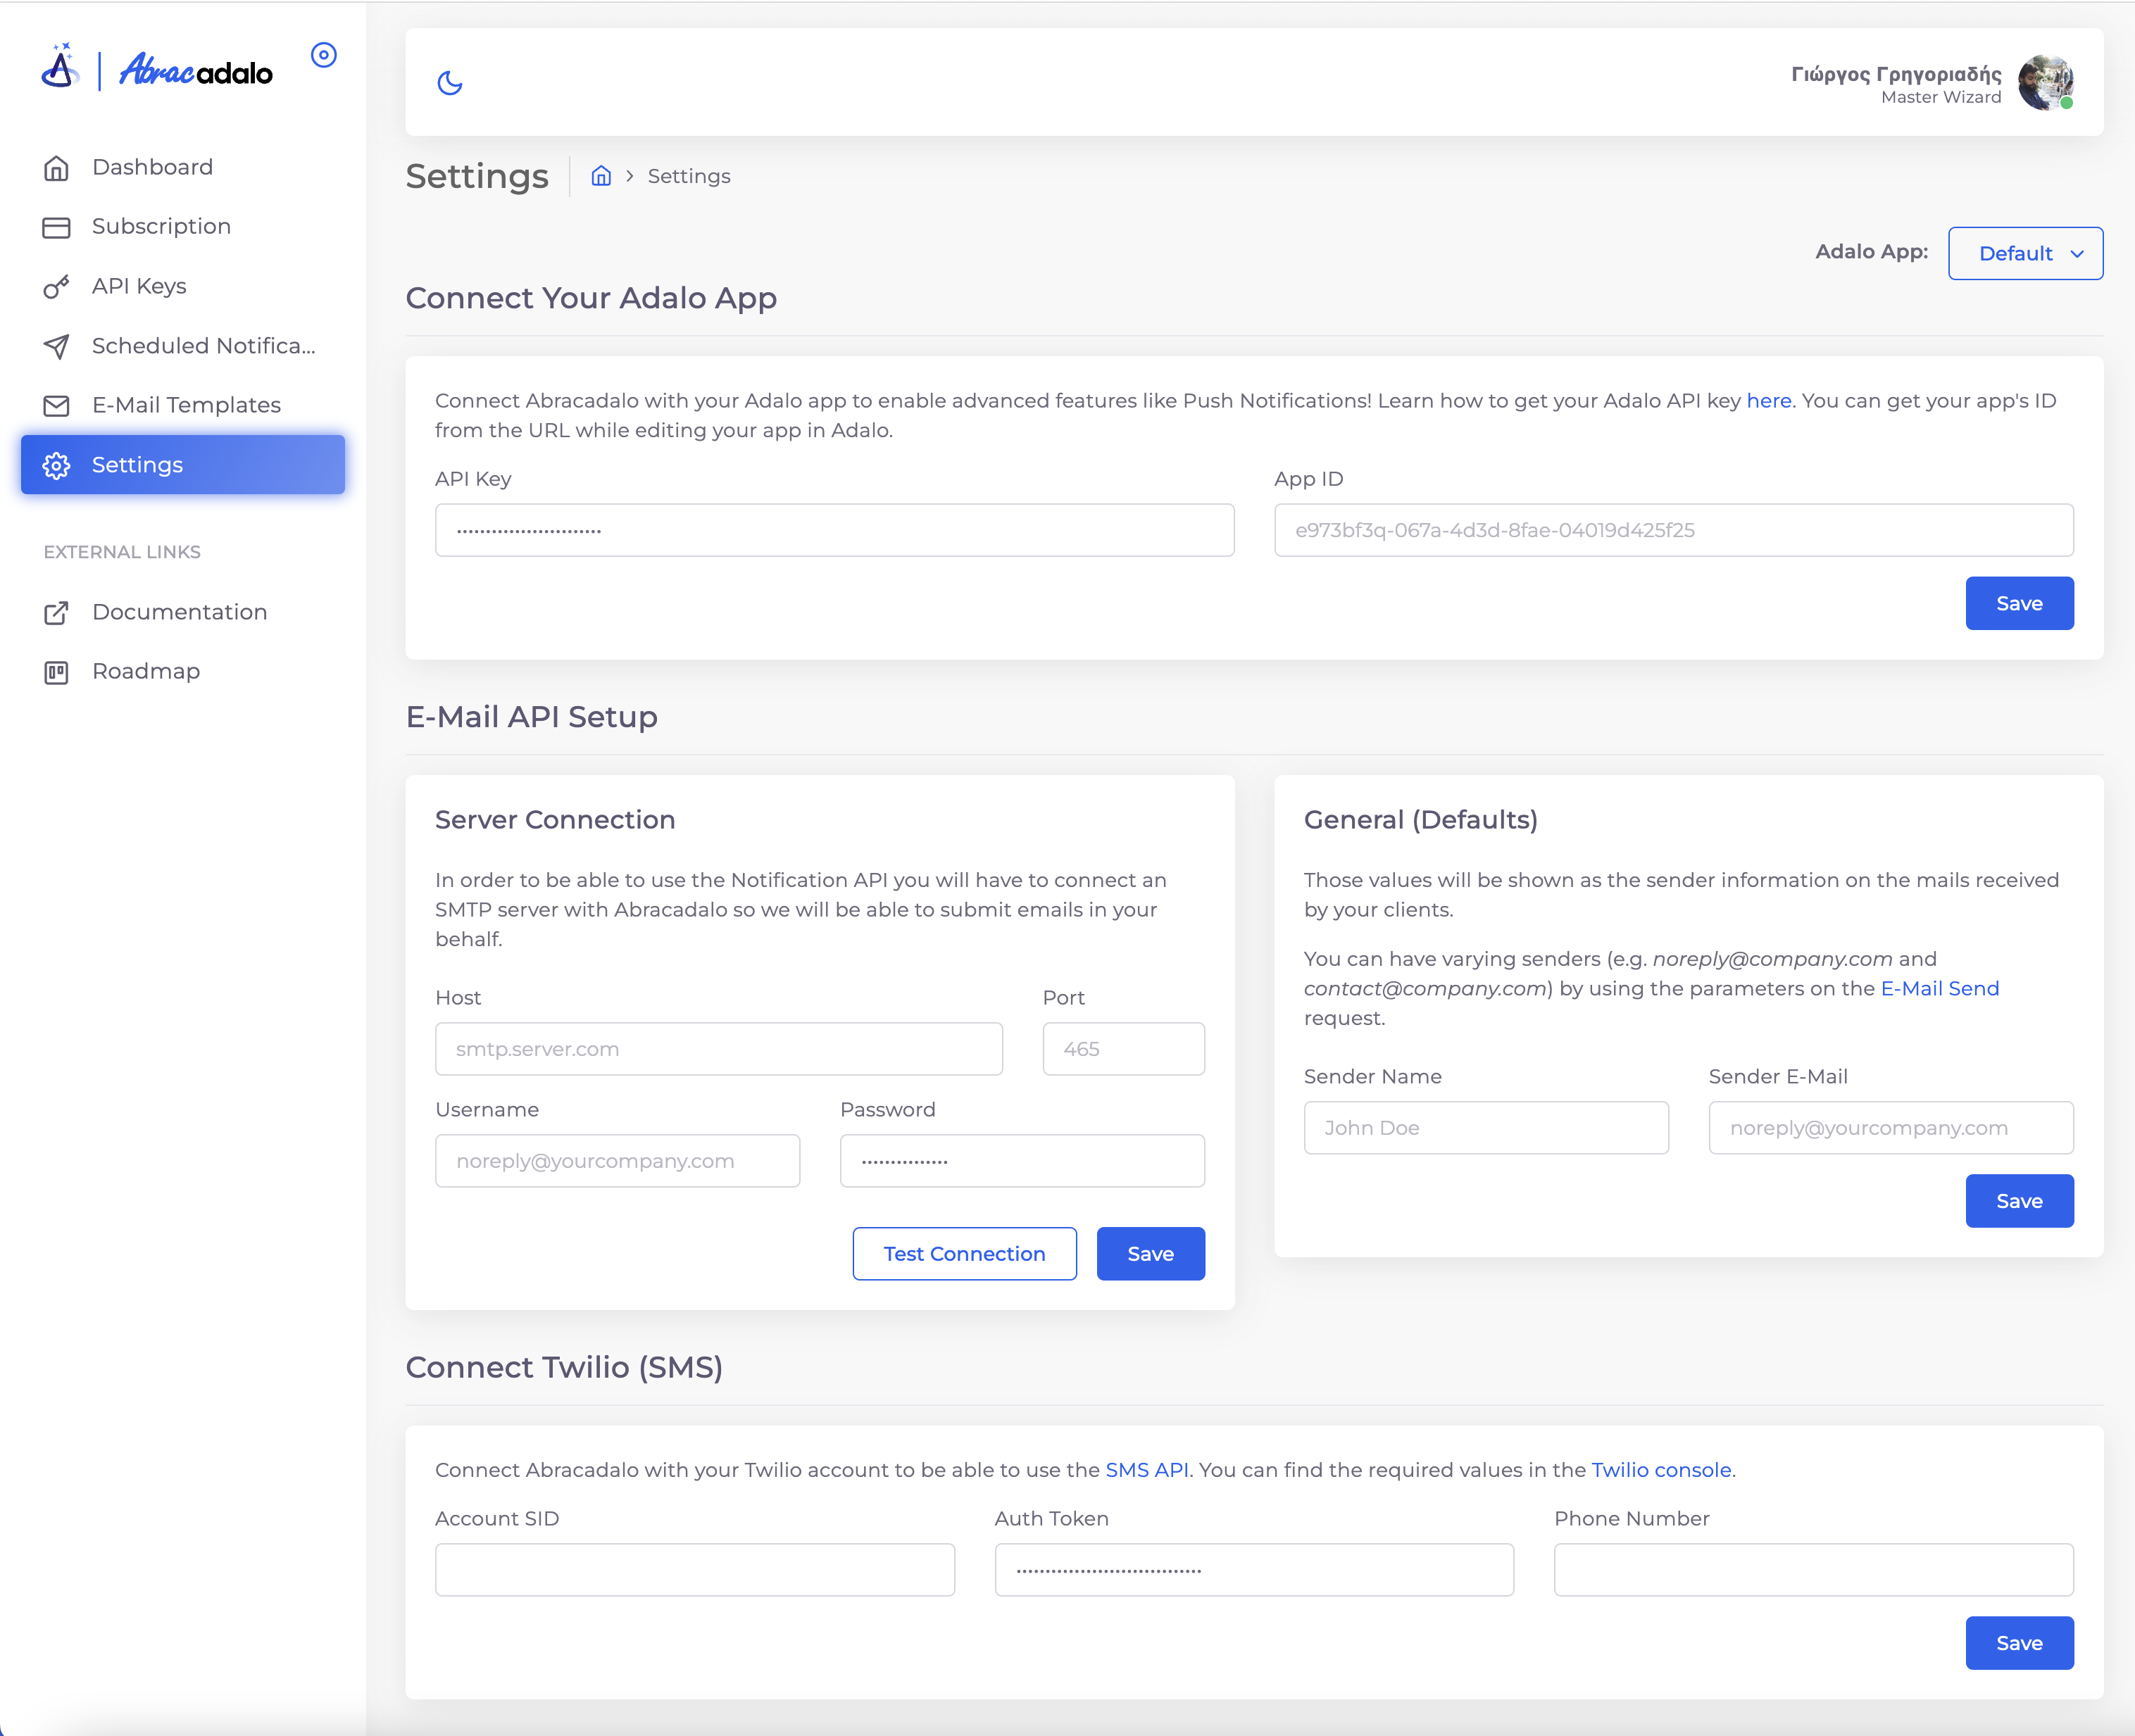Image resolution: width=2135 pixels, height=1736 pixels.
Task: Click the sidebar collapse circle icon
Action: pos(323,55)
